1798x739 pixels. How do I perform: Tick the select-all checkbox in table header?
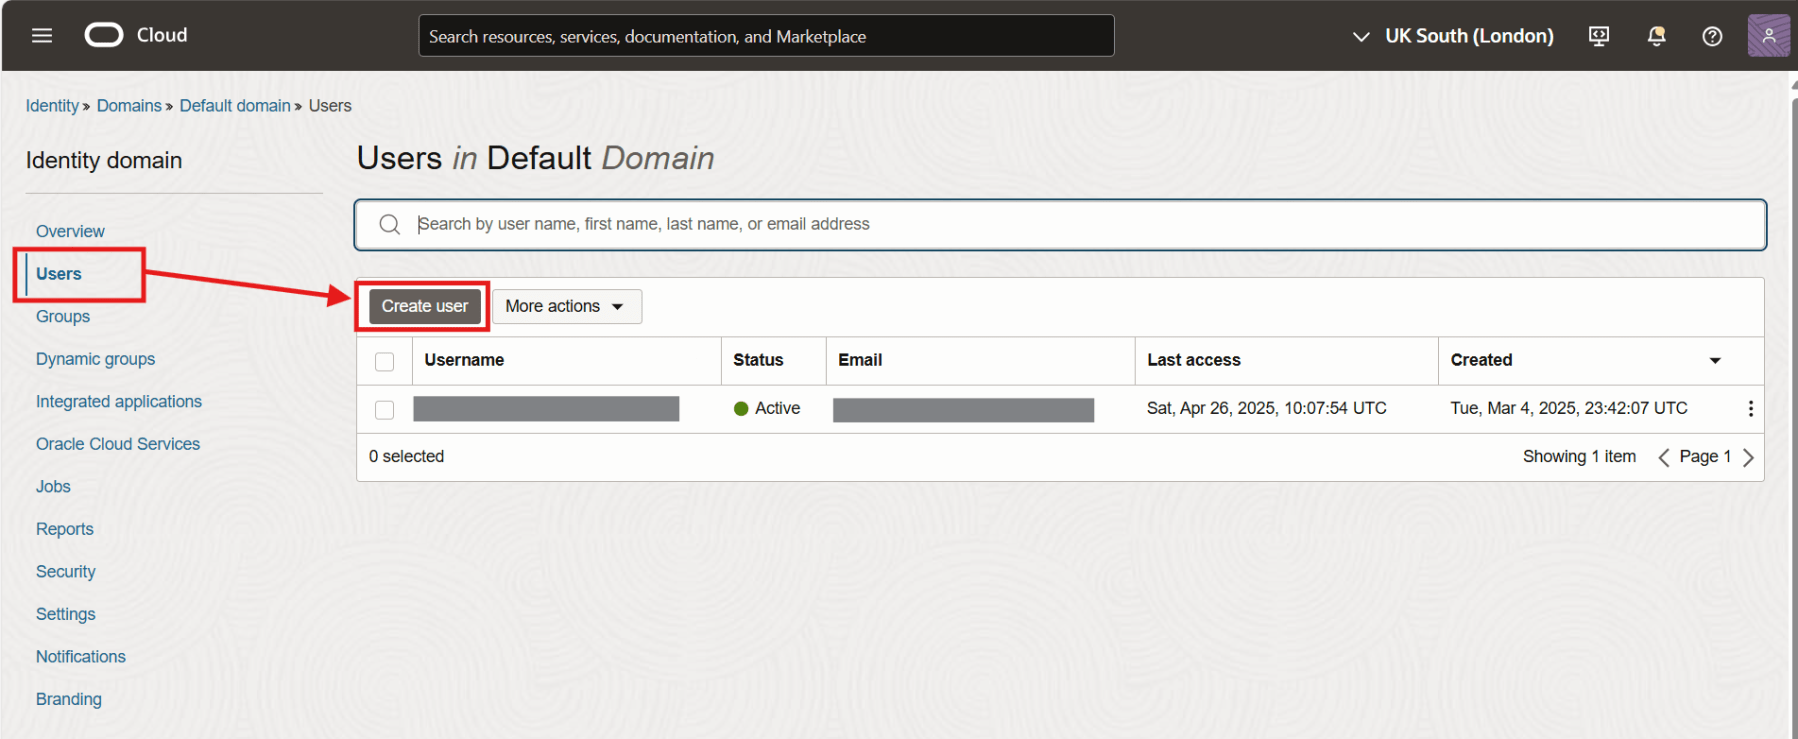384,361
